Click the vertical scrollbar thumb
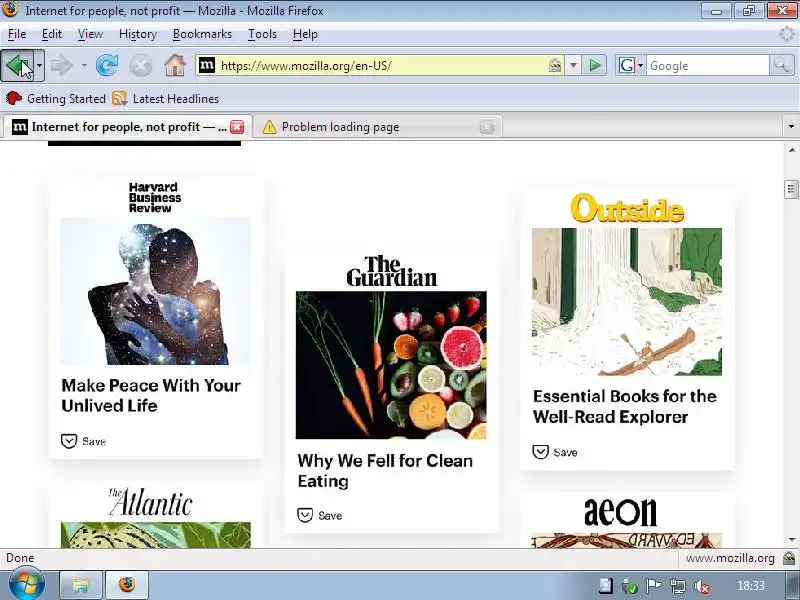Viewport: 800px width, 600px height. tap(791, 189)
